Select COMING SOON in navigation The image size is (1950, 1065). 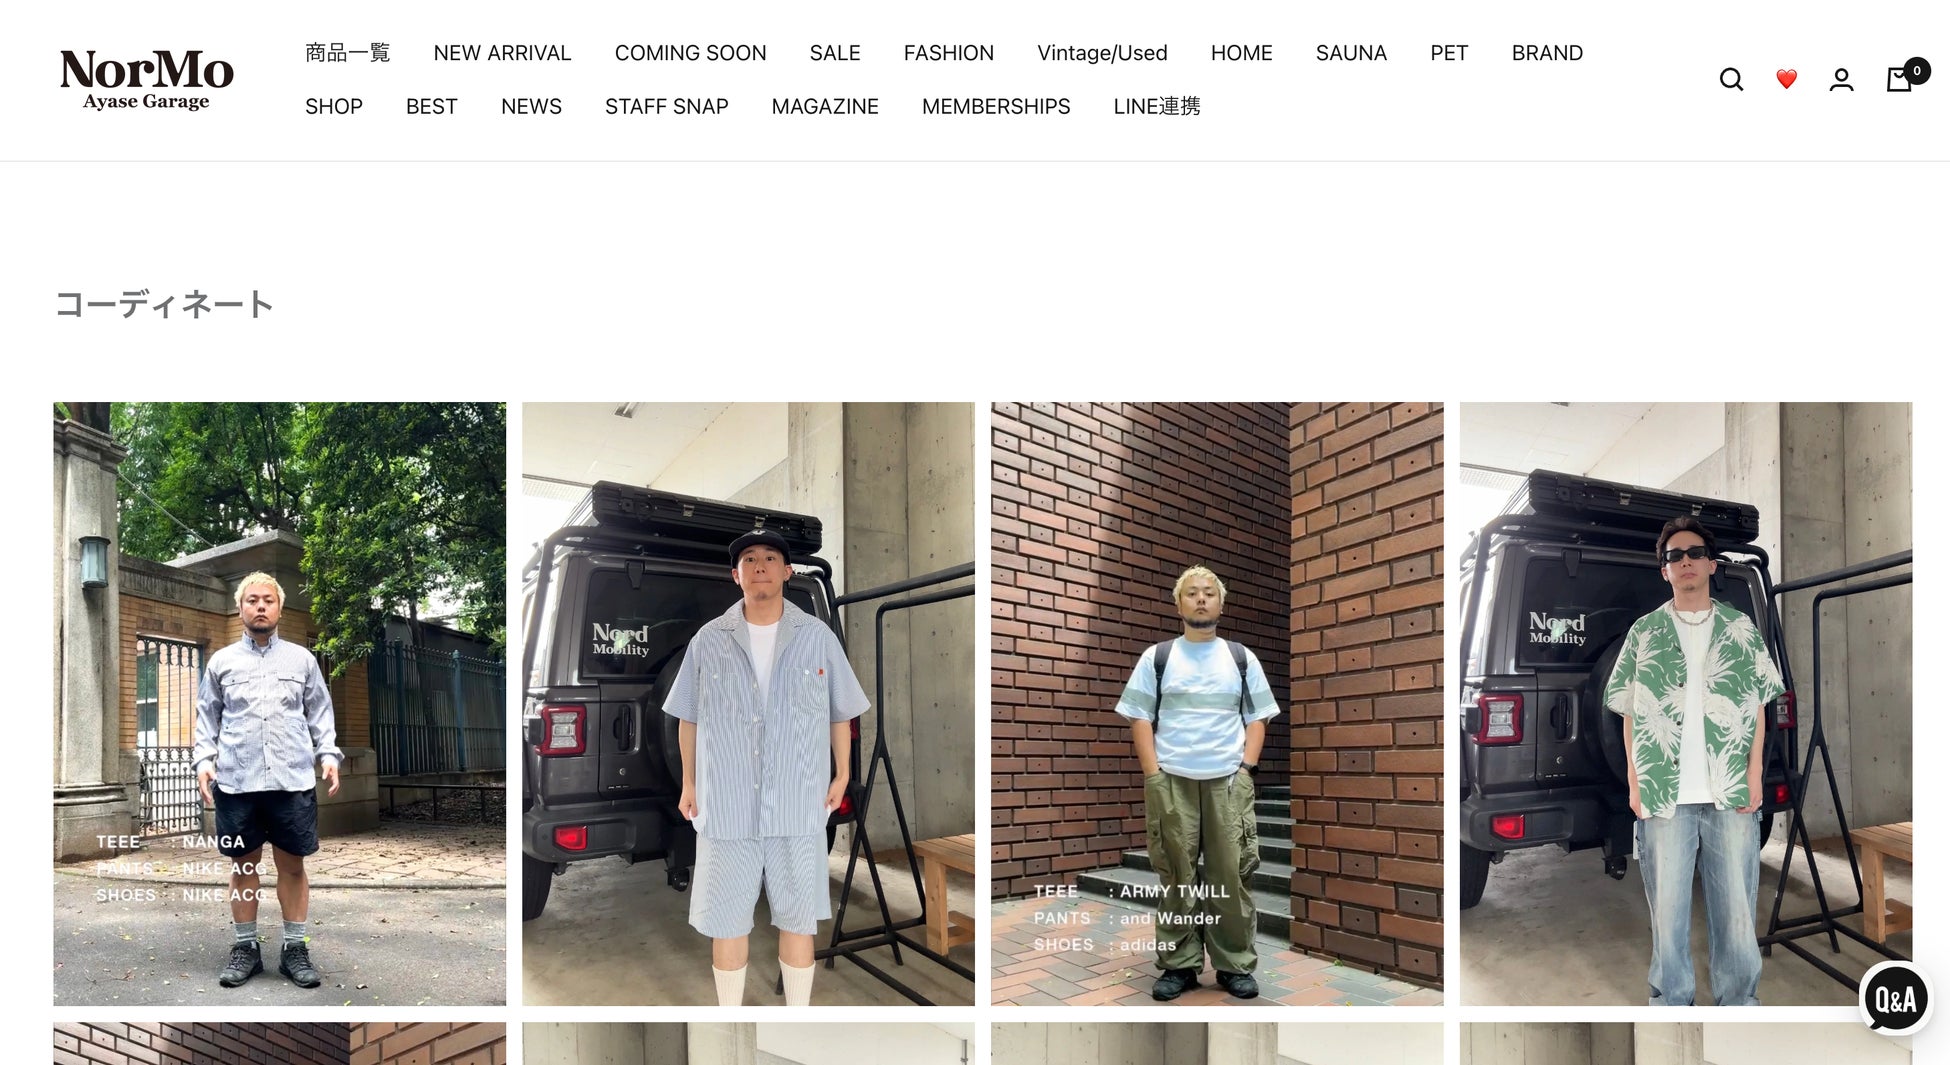[x=690, y=53]
